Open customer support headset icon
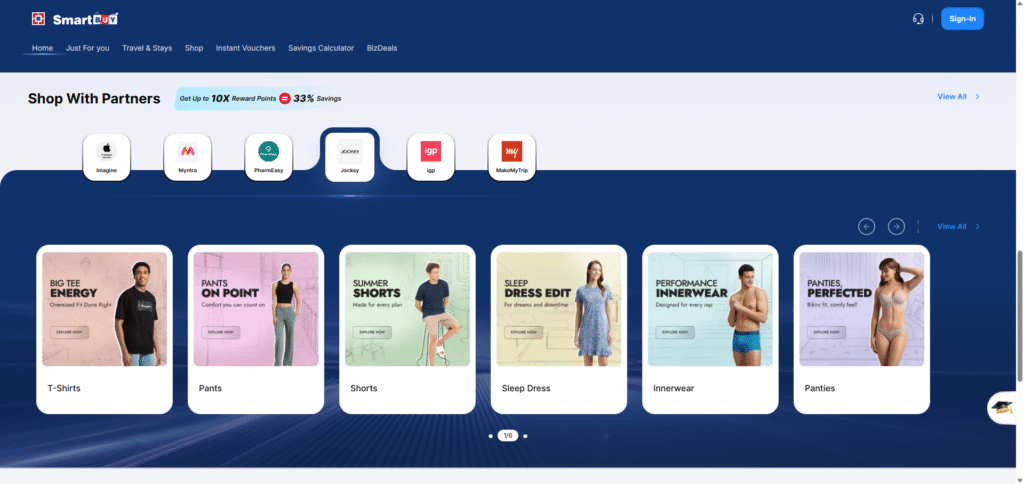This screenshot has height=484, width=1024. click(x=918, y=19)
